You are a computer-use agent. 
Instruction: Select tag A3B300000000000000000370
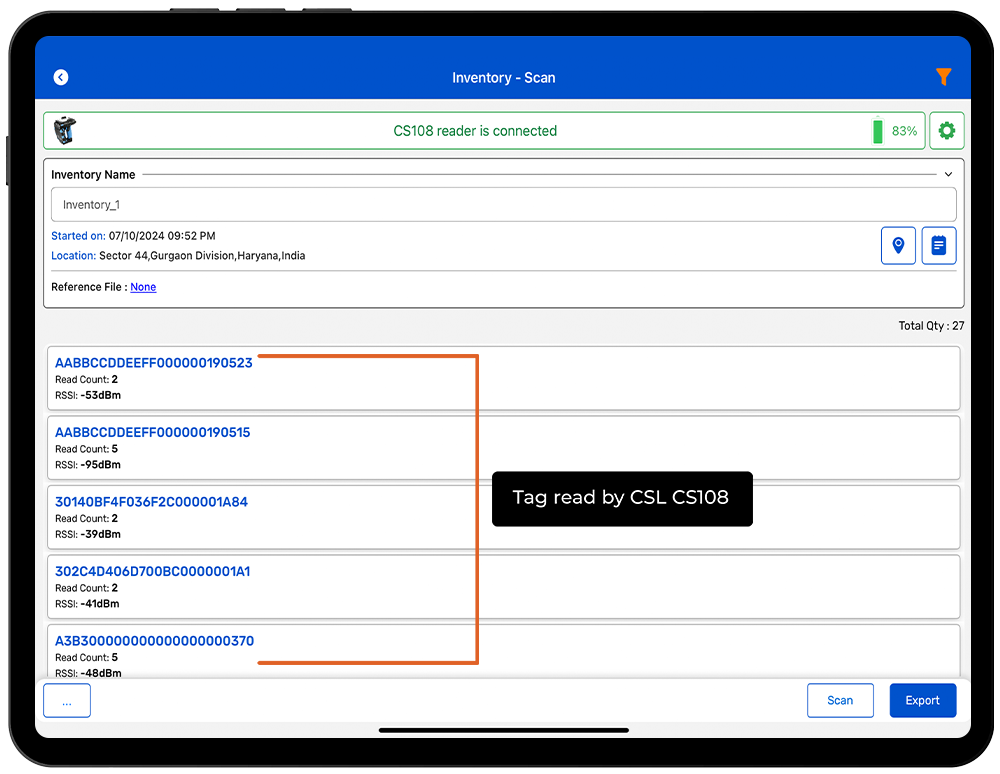point(154,641)
